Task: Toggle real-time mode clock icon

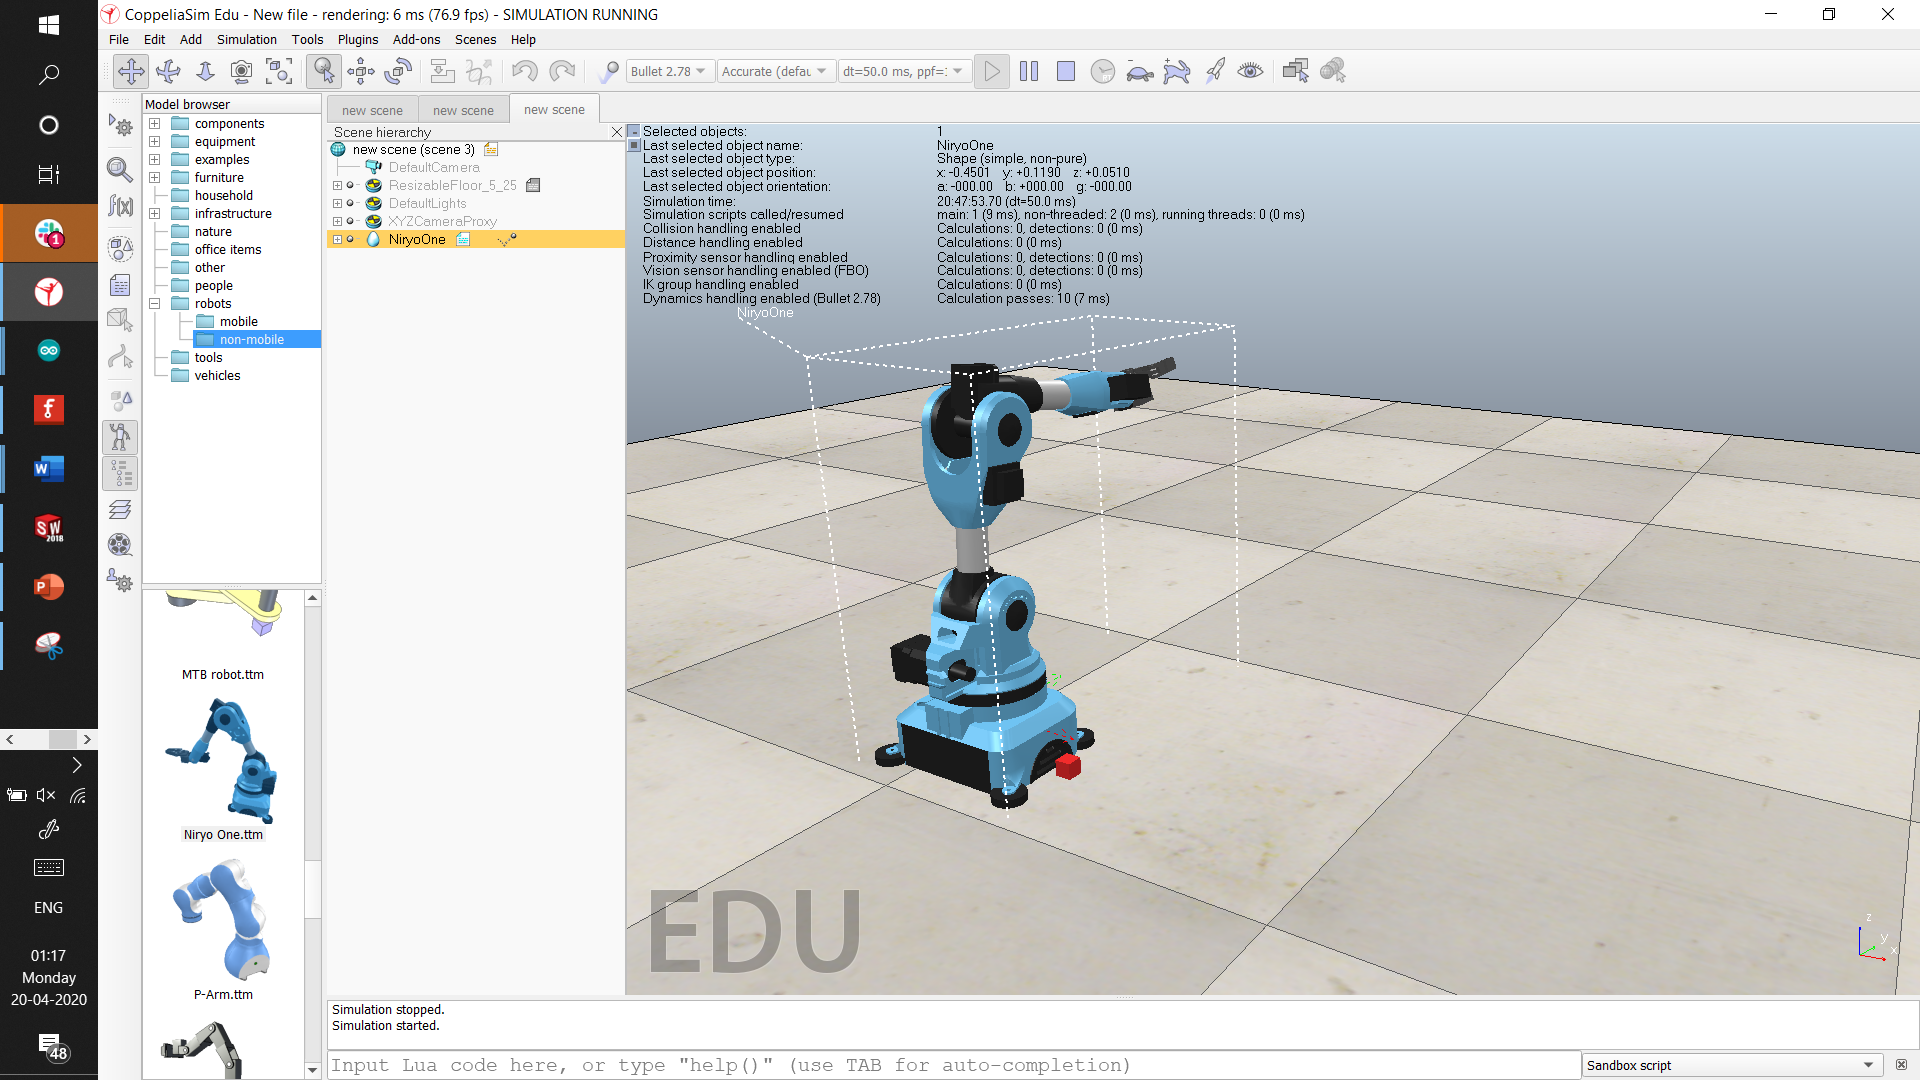Action: pyautogui.click(x=1103, y=71)
